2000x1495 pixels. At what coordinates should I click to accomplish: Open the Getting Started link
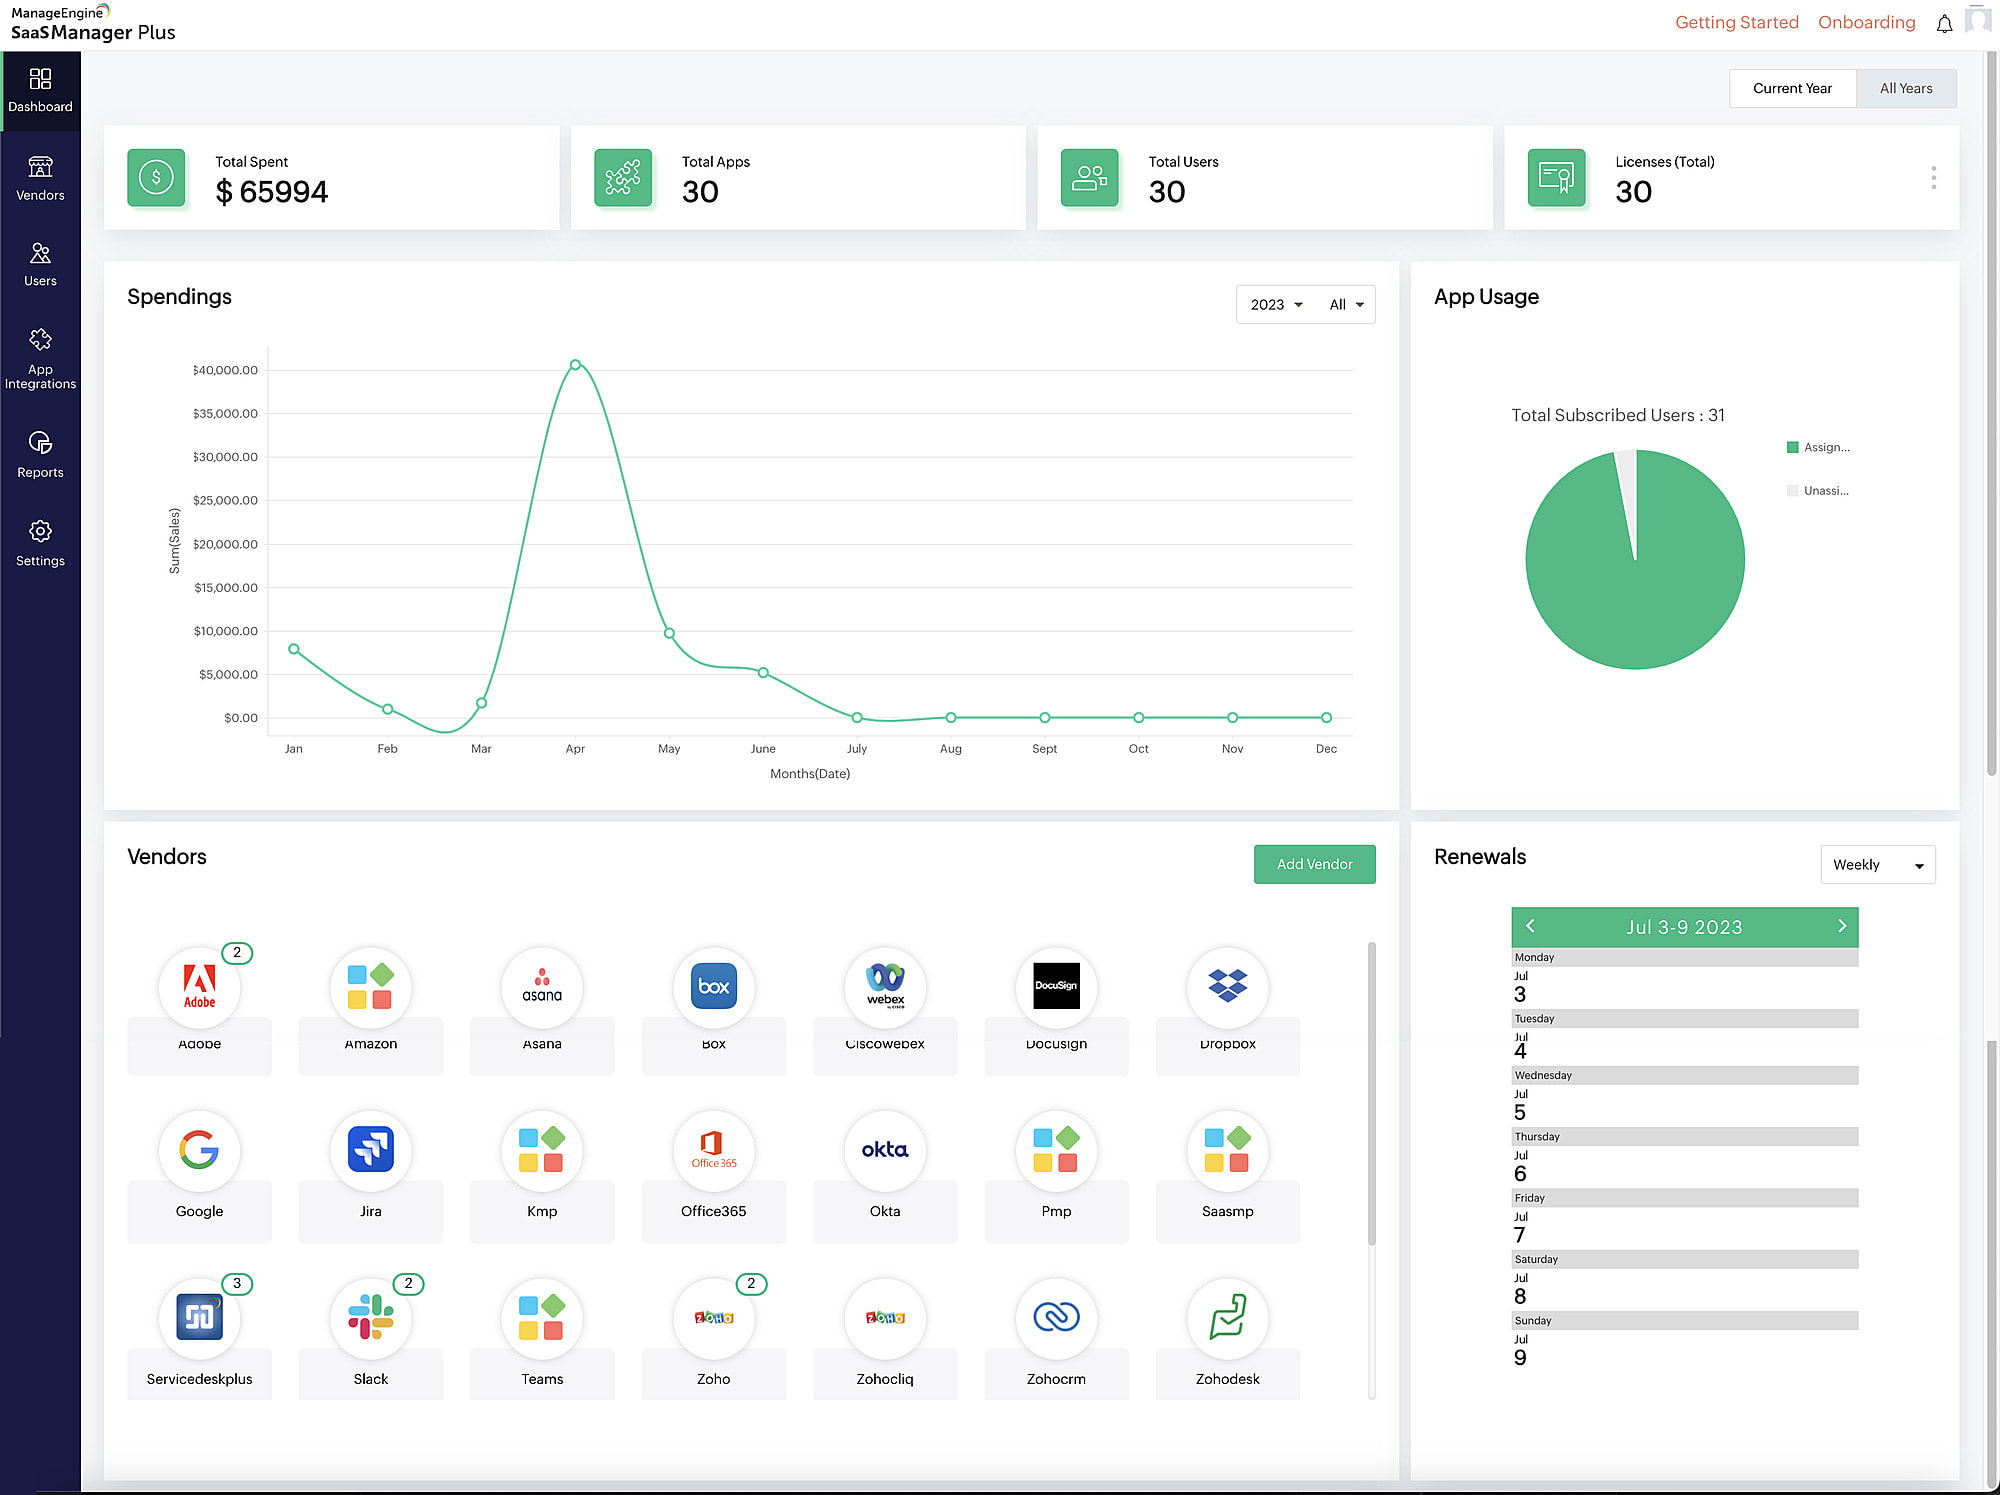coord(1736,22)
